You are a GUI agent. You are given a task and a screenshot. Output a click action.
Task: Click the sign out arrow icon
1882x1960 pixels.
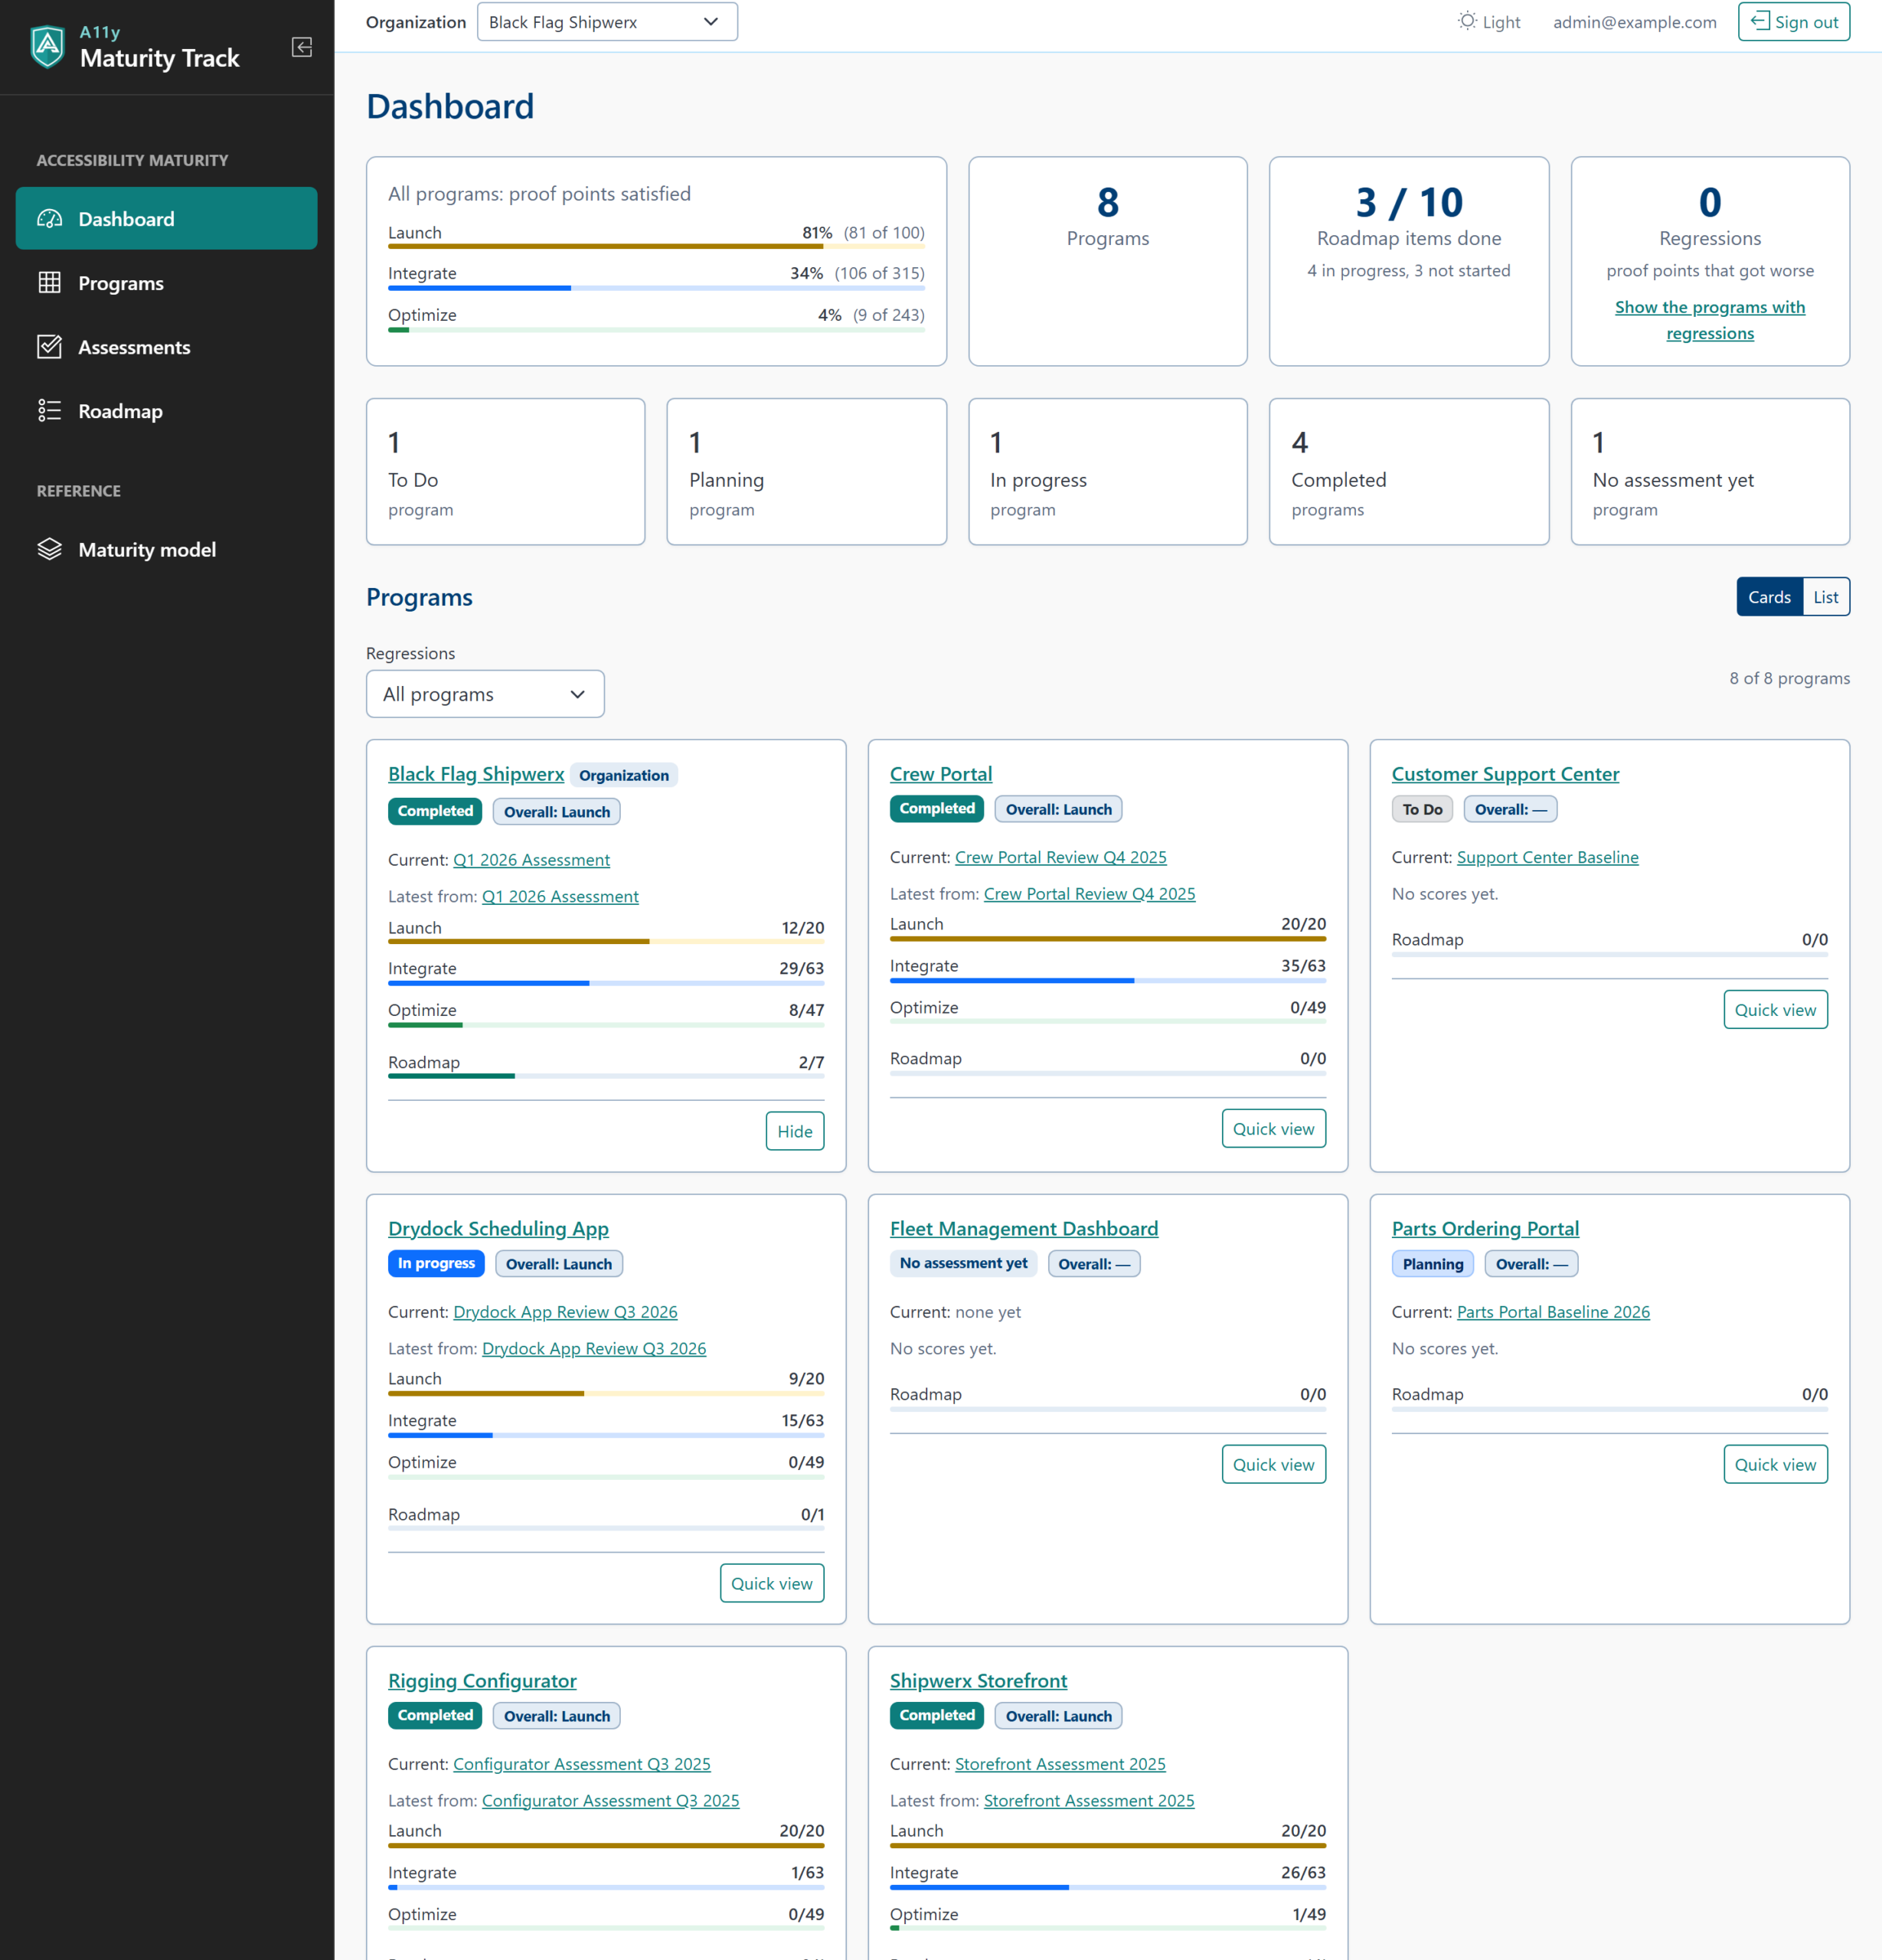click(1760, 21)
